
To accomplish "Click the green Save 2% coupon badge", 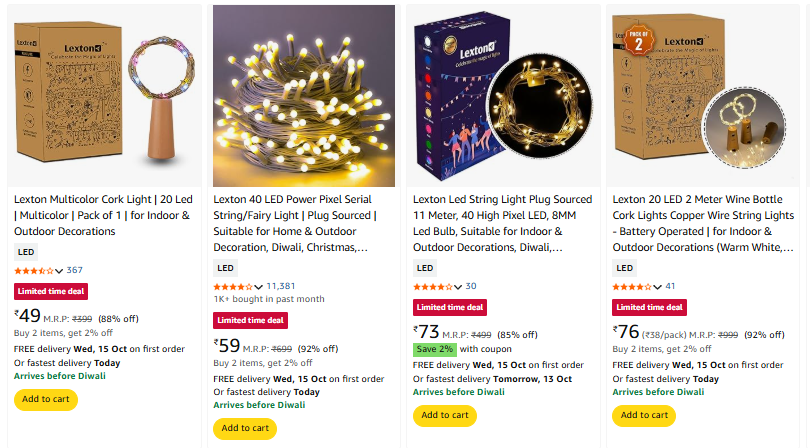I will pyautogui.click(x=435, y=349).
